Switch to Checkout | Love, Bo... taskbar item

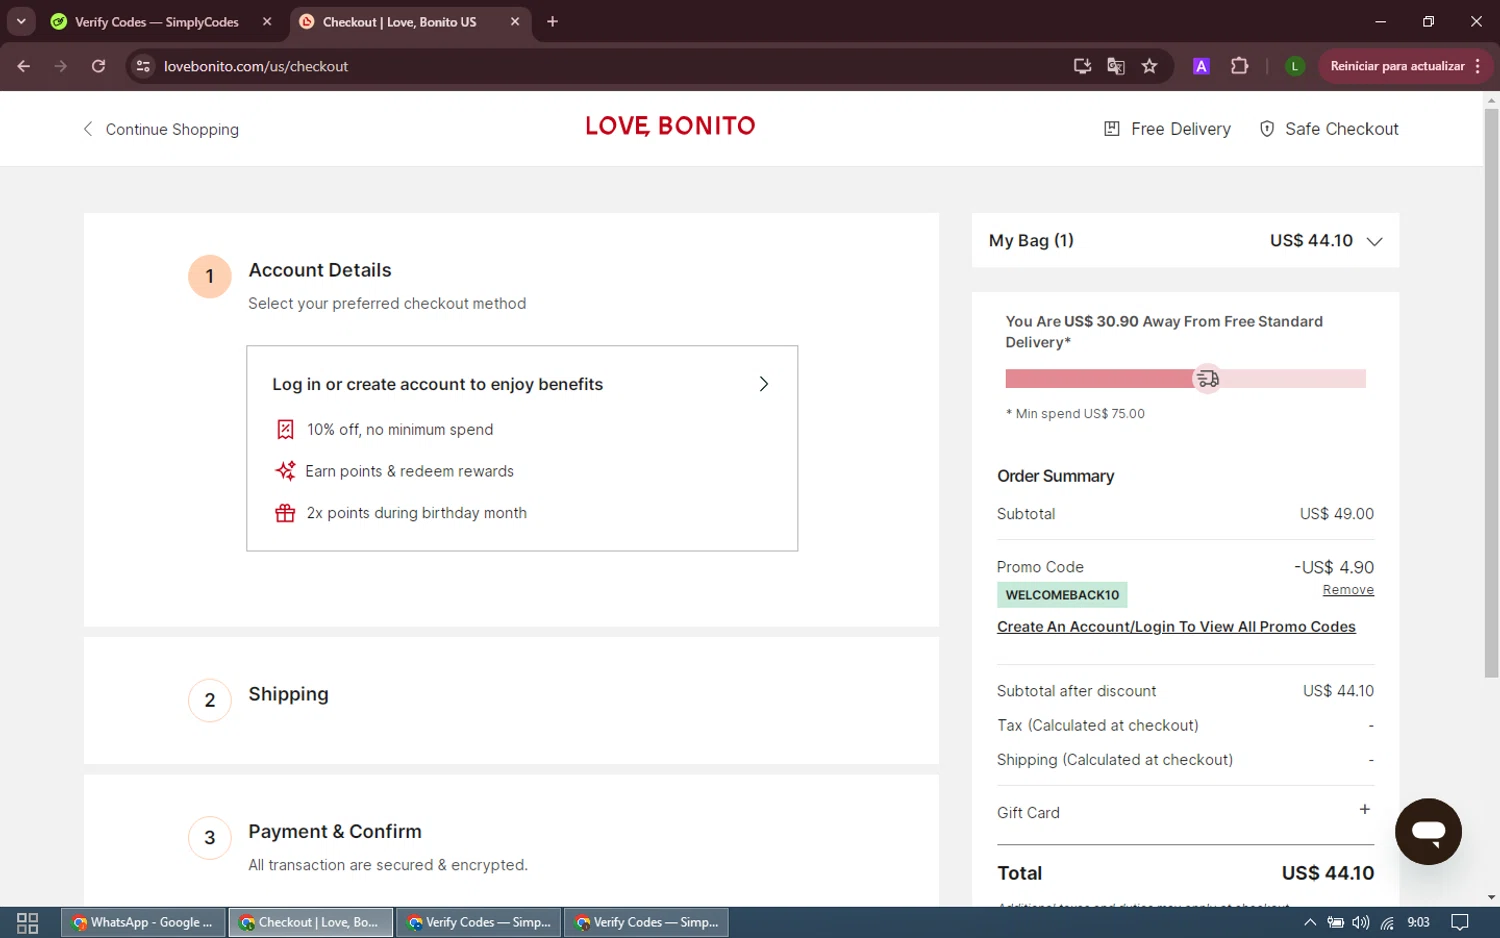[x=311, y=922]
